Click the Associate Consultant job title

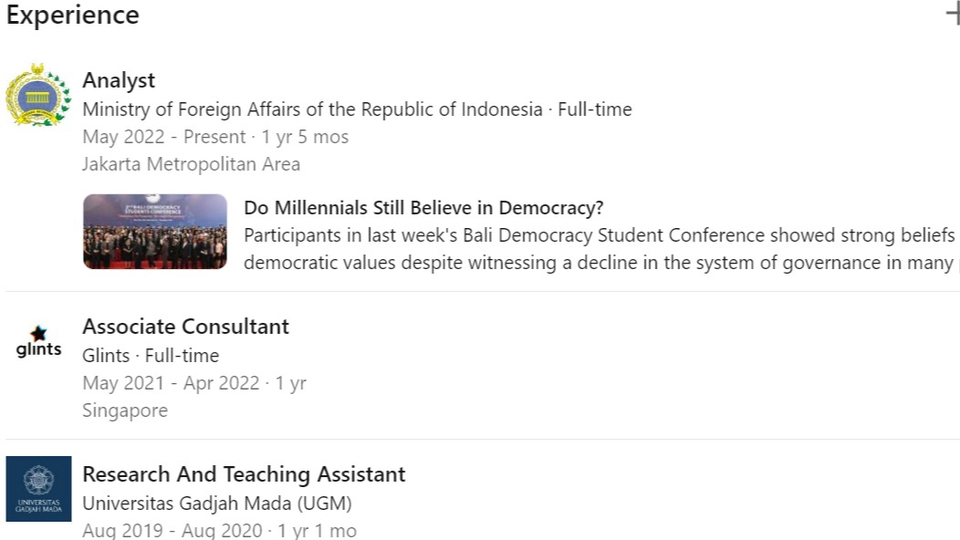coord(185,326)
